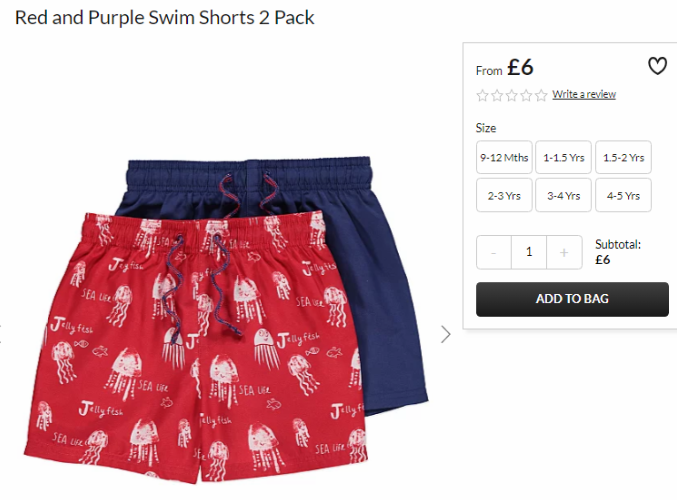Viewport: 677px width, 500px height.
Task: Show previous product image with left arrow
Action: pos(1,334)
